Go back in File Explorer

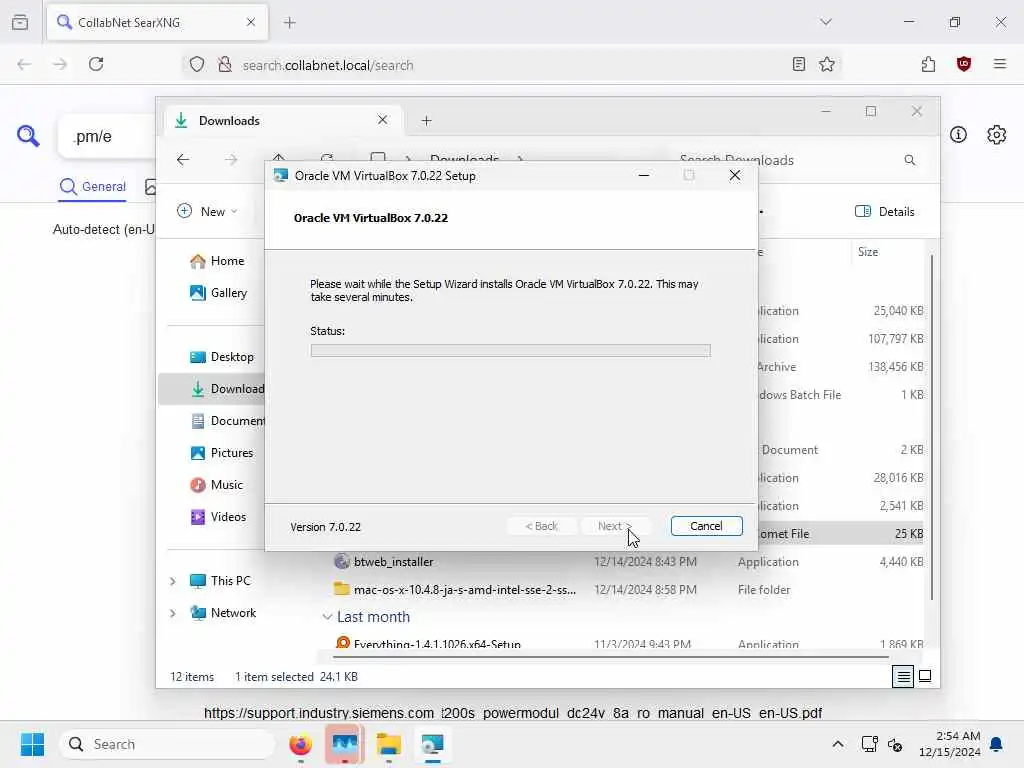click(183, 159)
